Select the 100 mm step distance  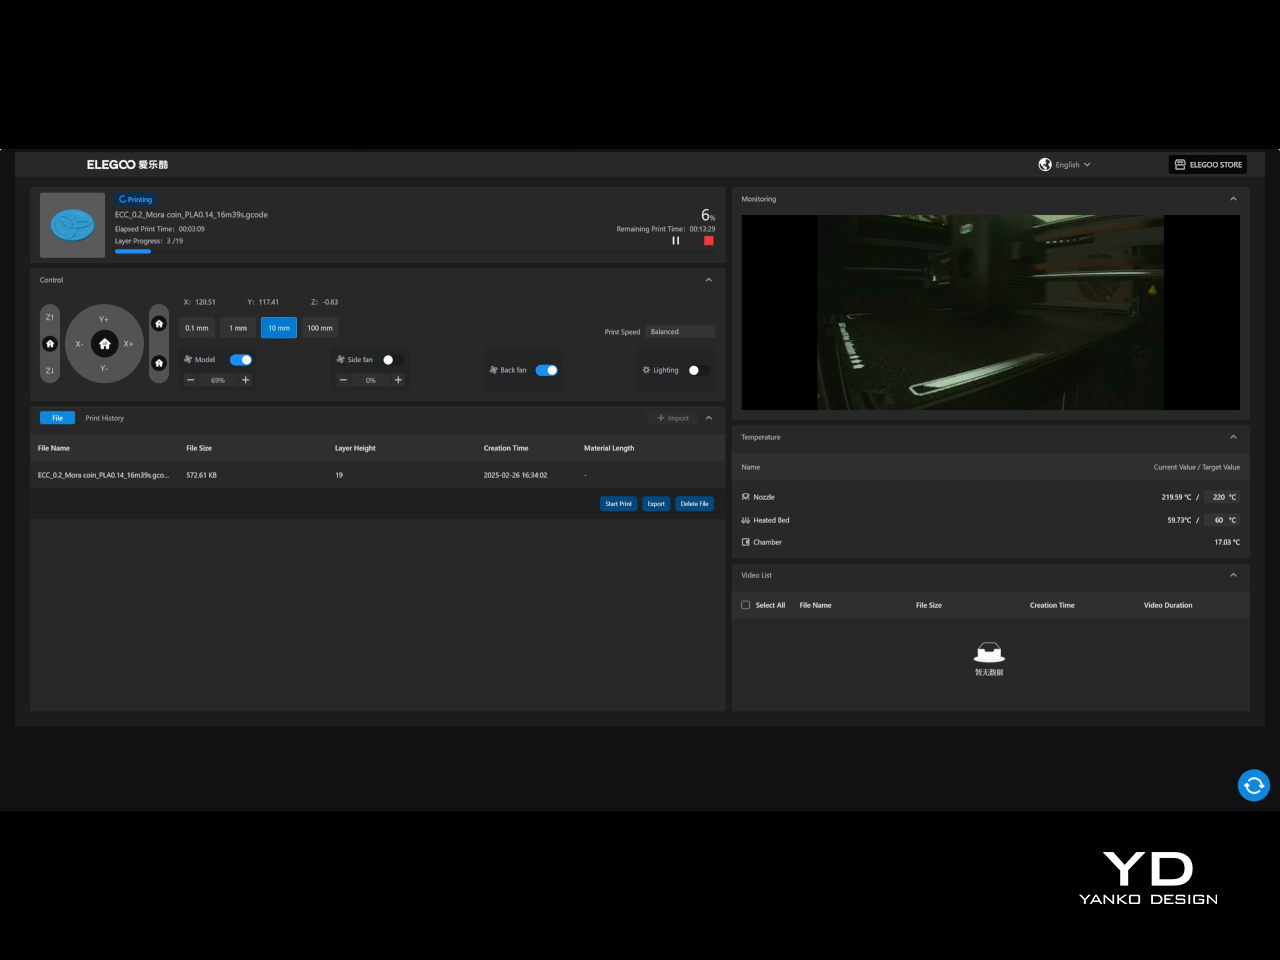320,328
